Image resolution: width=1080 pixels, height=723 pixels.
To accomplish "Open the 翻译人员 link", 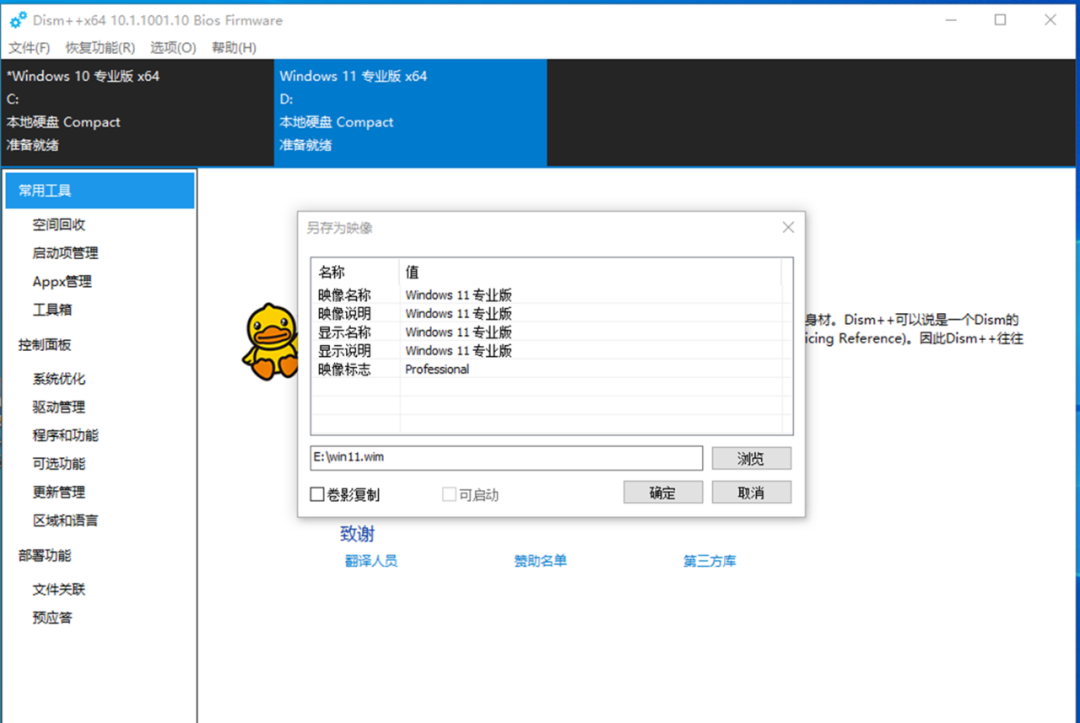I will click(x=371, y=561).
